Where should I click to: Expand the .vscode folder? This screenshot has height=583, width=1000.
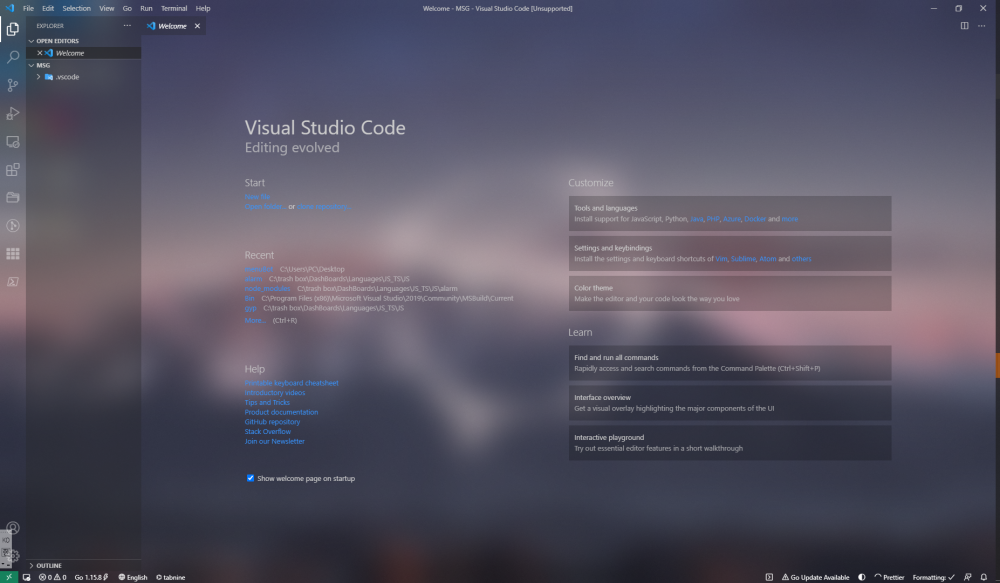pyautogui.click(x=84, y=77)
